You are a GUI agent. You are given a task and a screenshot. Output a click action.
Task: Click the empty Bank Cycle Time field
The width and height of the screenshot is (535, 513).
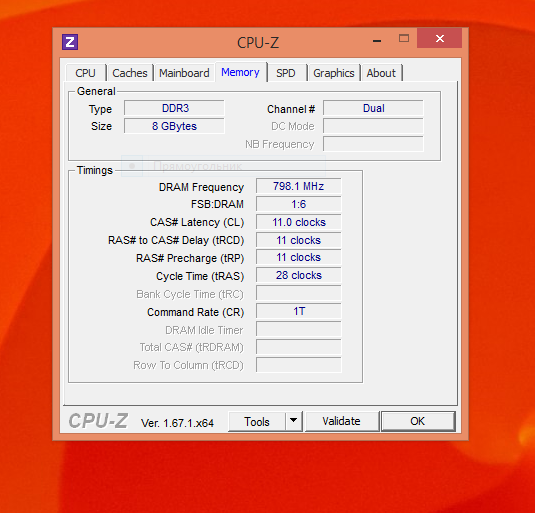(x=299, y=293)
